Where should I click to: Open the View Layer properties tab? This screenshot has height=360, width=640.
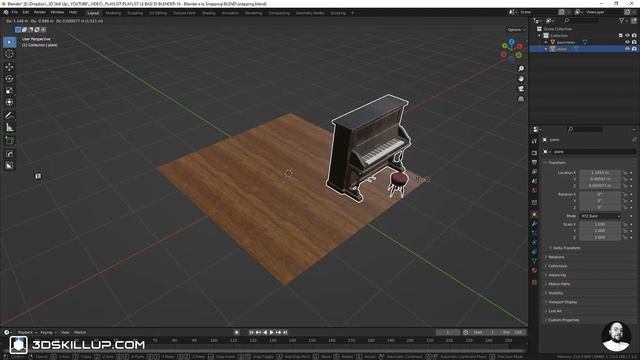click(x=534, y=172)
